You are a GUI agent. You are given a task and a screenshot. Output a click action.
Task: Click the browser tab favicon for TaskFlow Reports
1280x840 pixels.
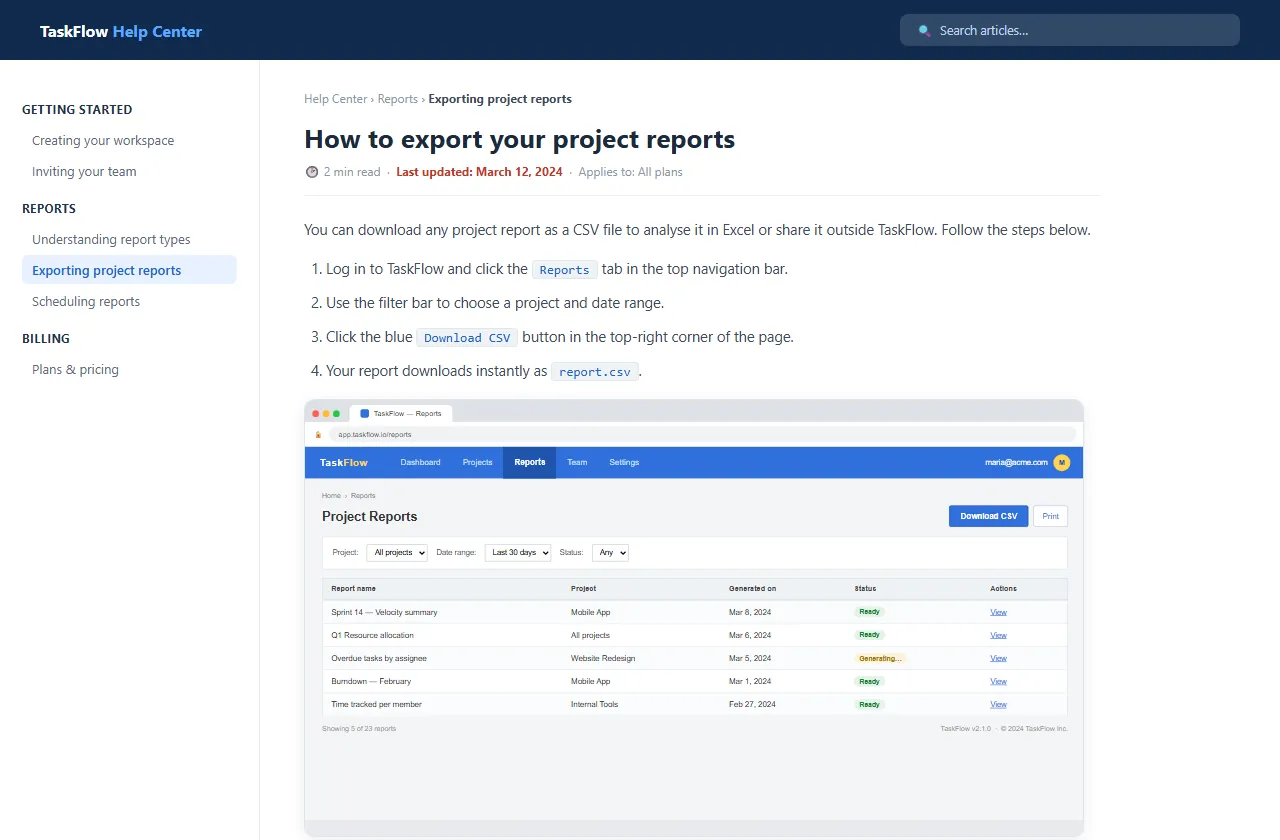364,413
